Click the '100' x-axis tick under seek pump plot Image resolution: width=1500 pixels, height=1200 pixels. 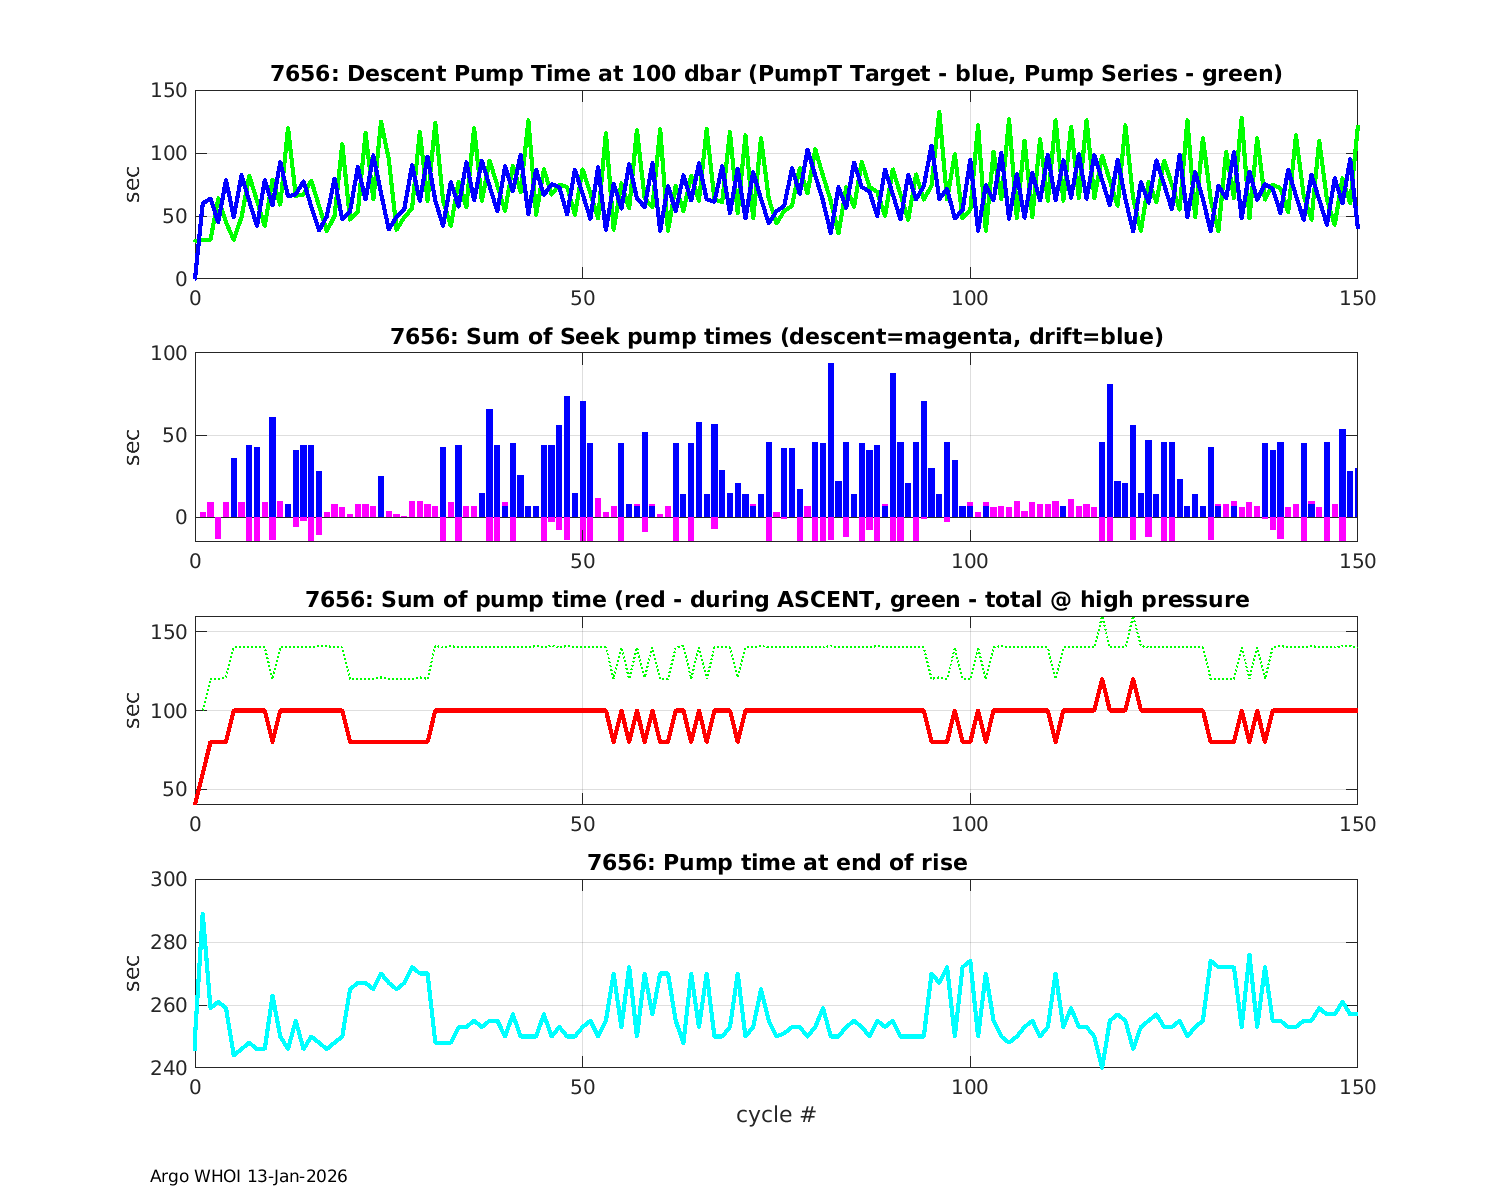point(970,561)
